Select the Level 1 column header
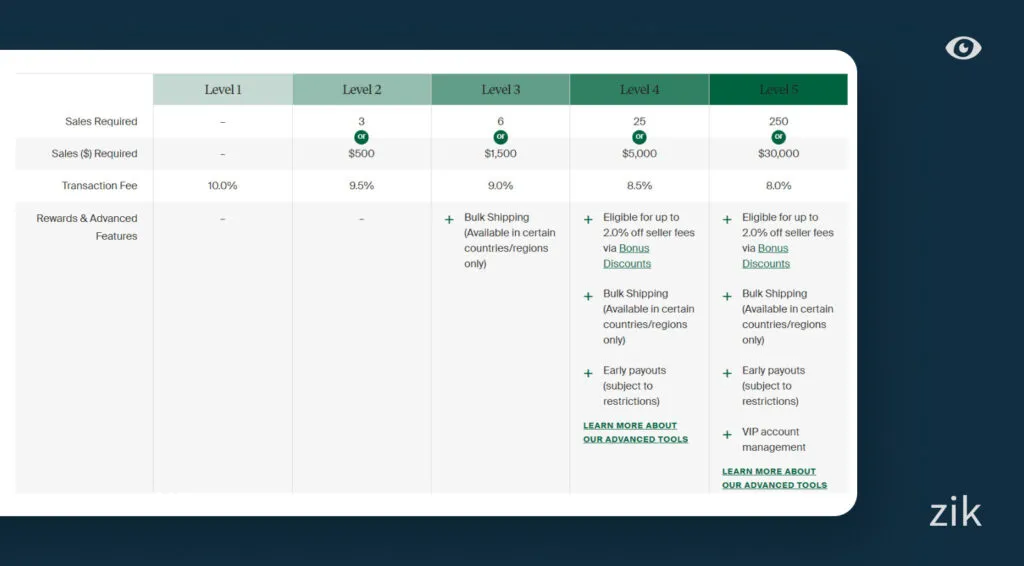Image resolution: width=1024 pixels, height=566 pixels. click(x=223, y=89)
